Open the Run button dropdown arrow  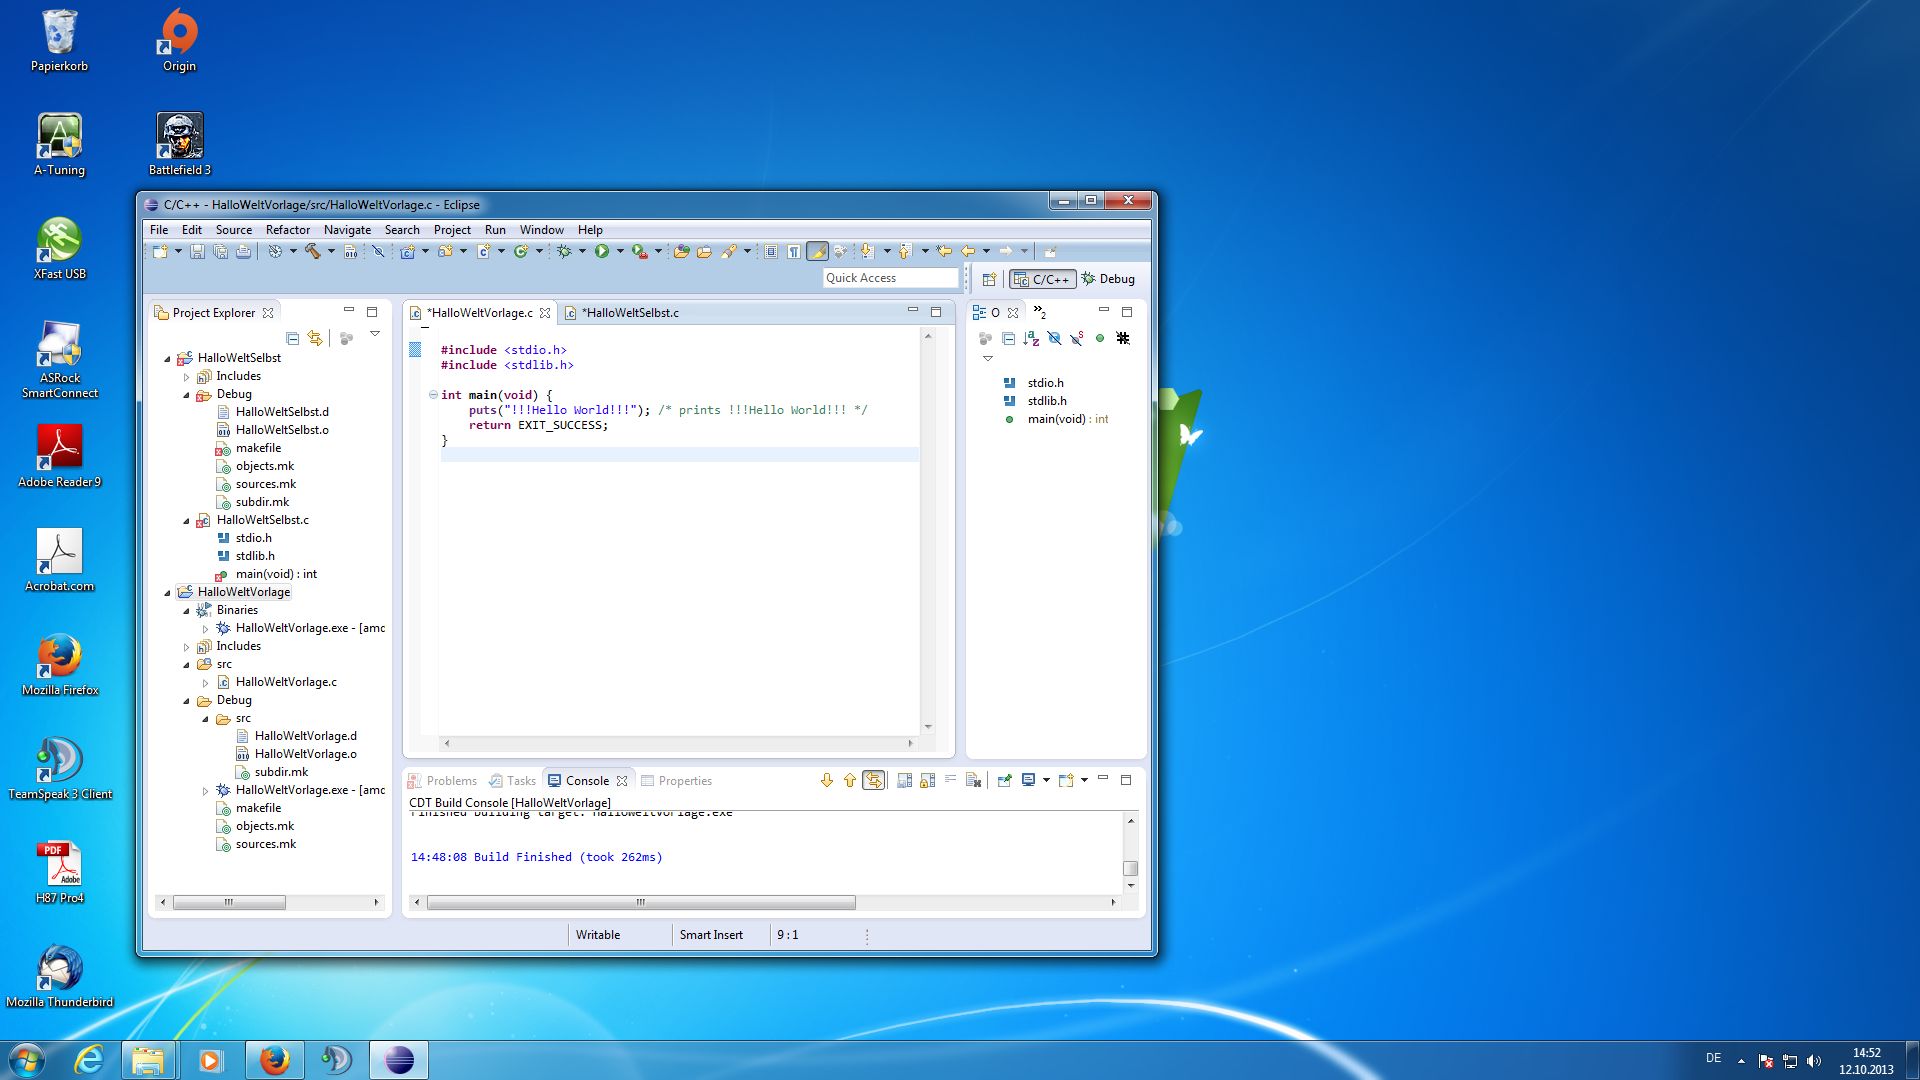click(620, 252)
